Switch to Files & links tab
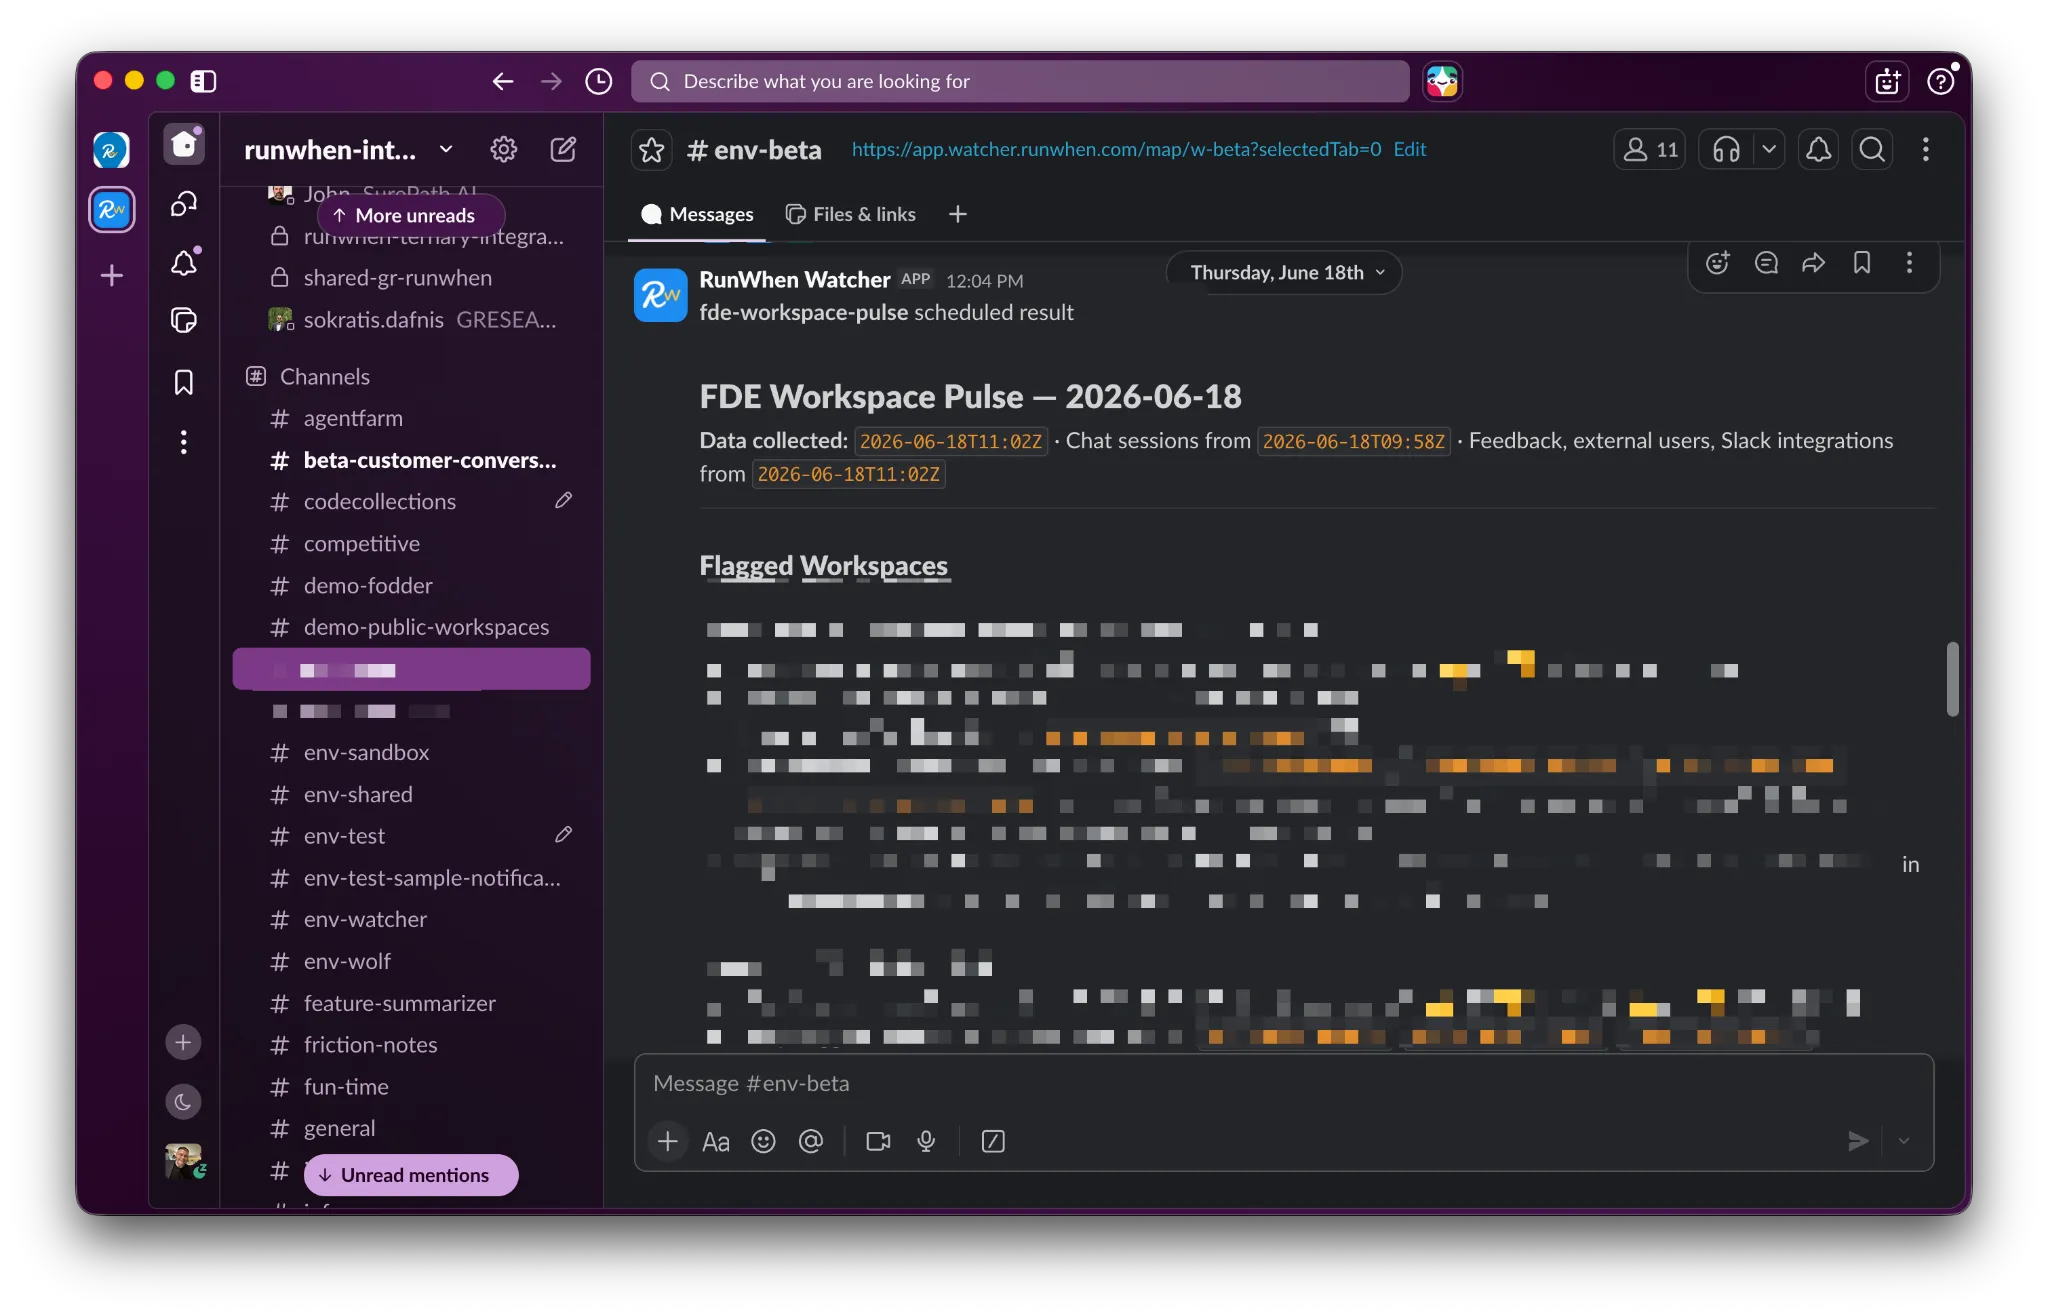The width and height of the screenshot is (2048, 1316). pos(851,214)
